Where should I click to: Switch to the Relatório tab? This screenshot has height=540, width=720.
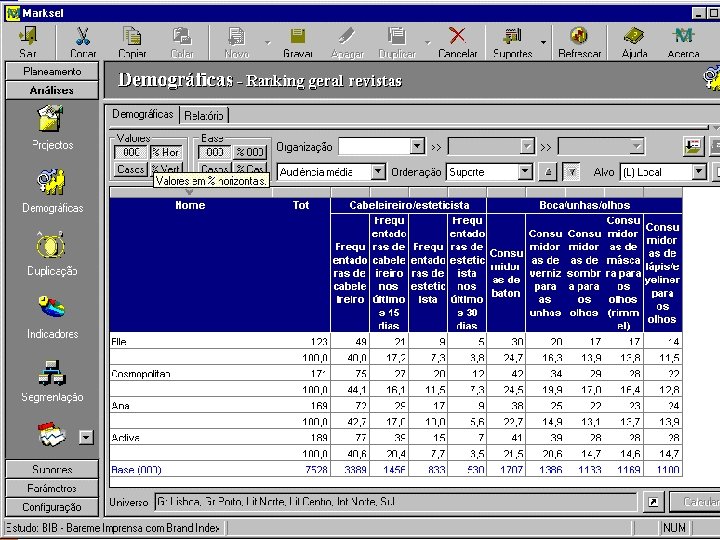pos(203,116)
